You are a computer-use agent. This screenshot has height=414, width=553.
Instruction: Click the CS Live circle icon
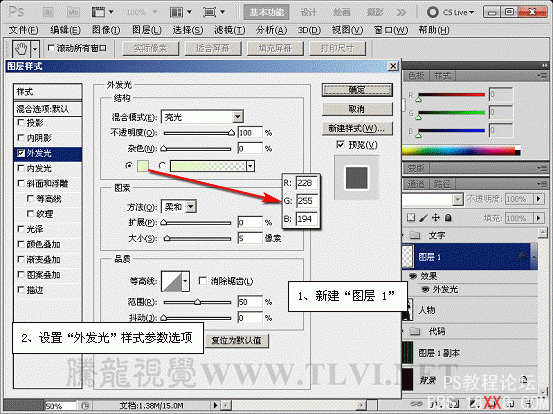tap(432, 12)
